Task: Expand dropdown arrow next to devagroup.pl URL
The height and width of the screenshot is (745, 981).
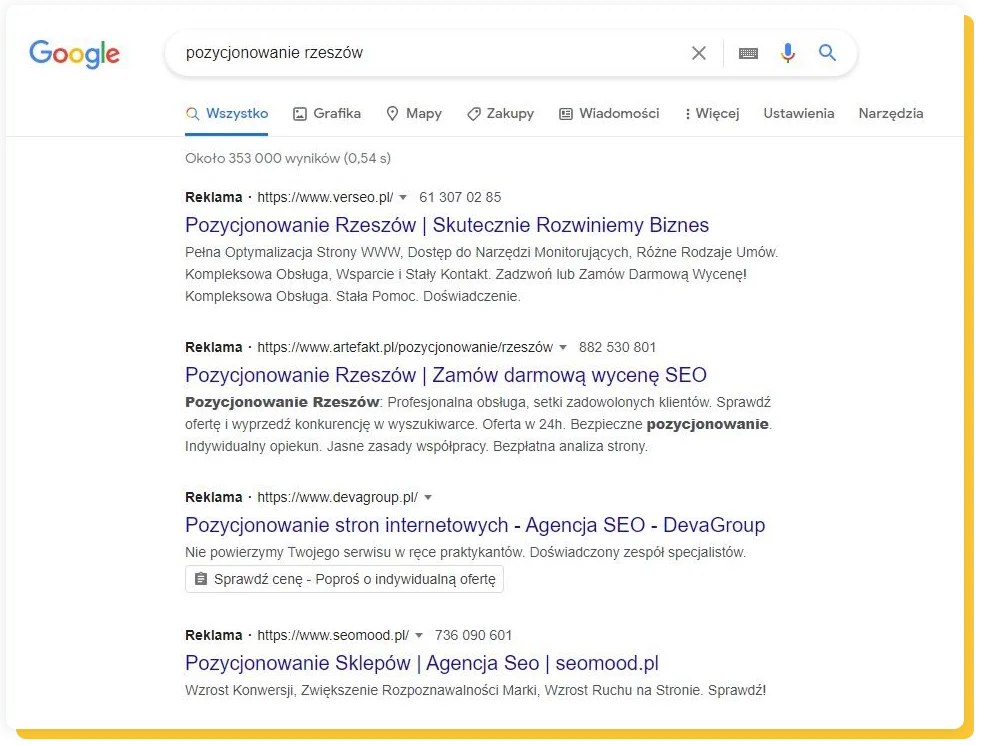Action: tap(428, 498)
